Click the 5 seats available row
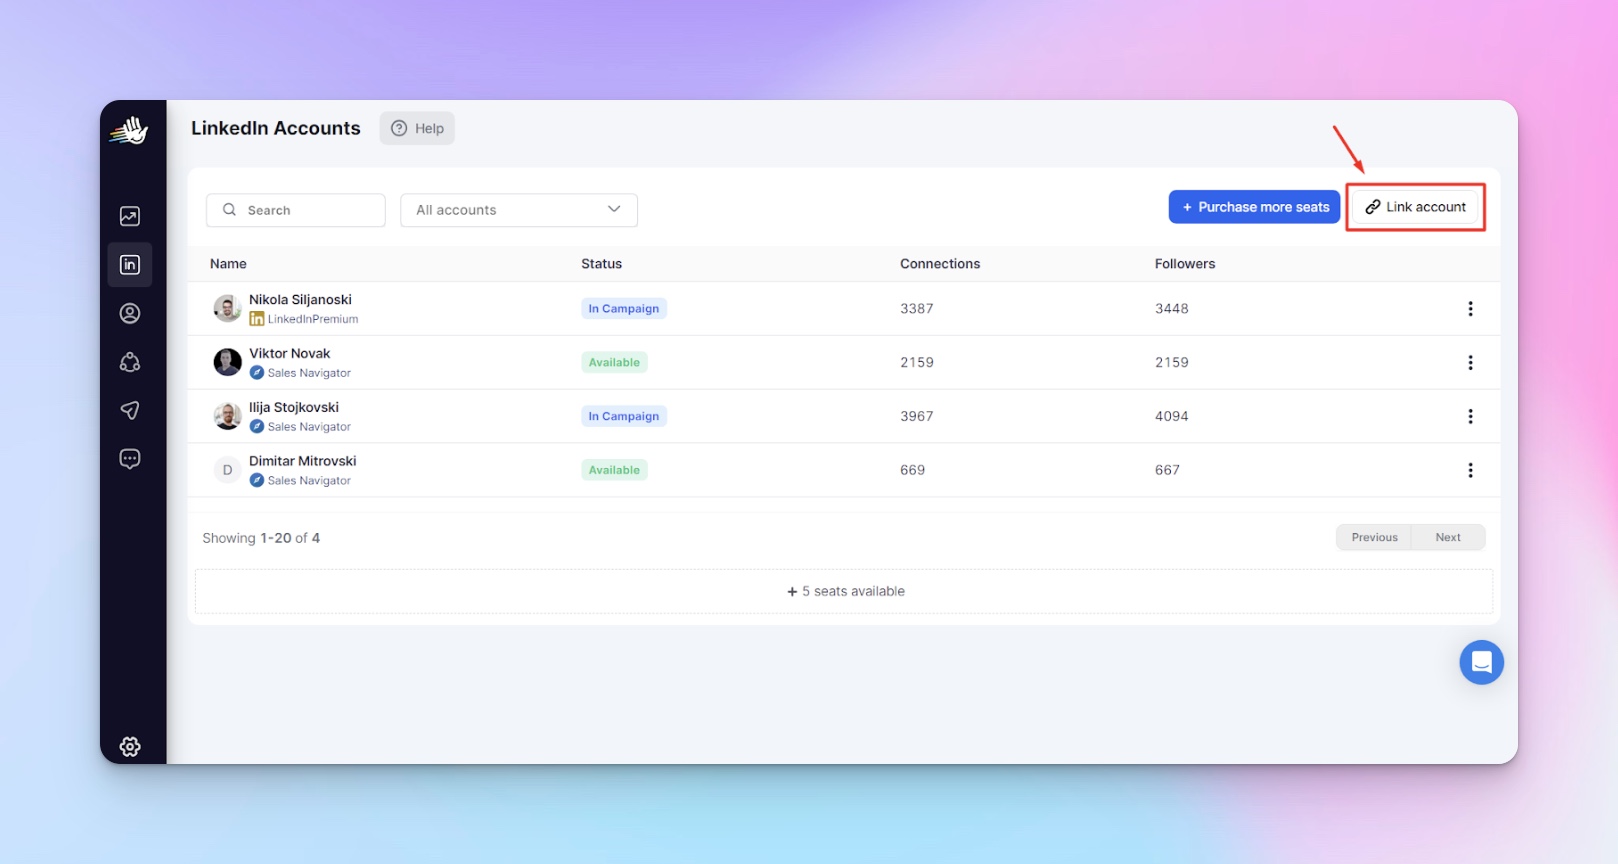 click(x=844, y=591)
